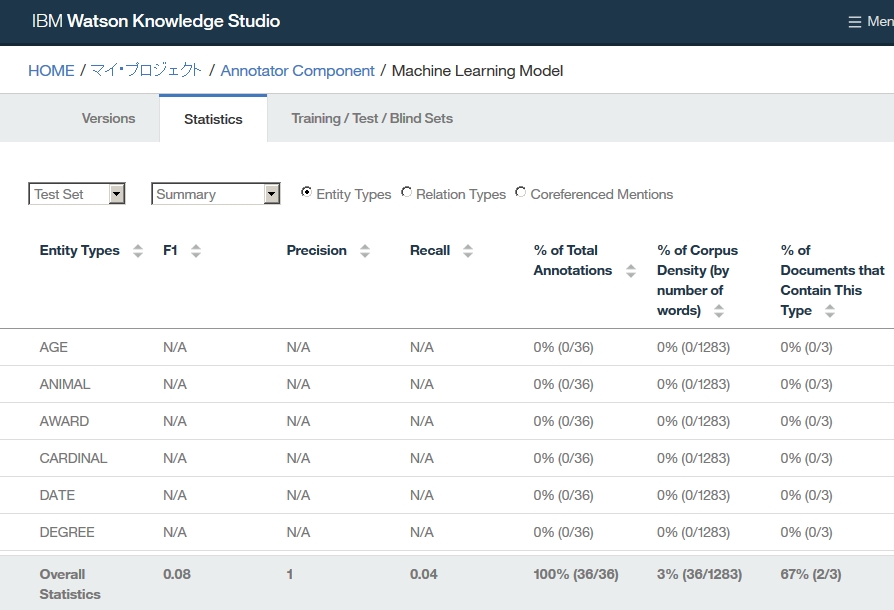Screen dimensions: 894x610
Task: Switch to the Versions tab
Action: (108, 118)
